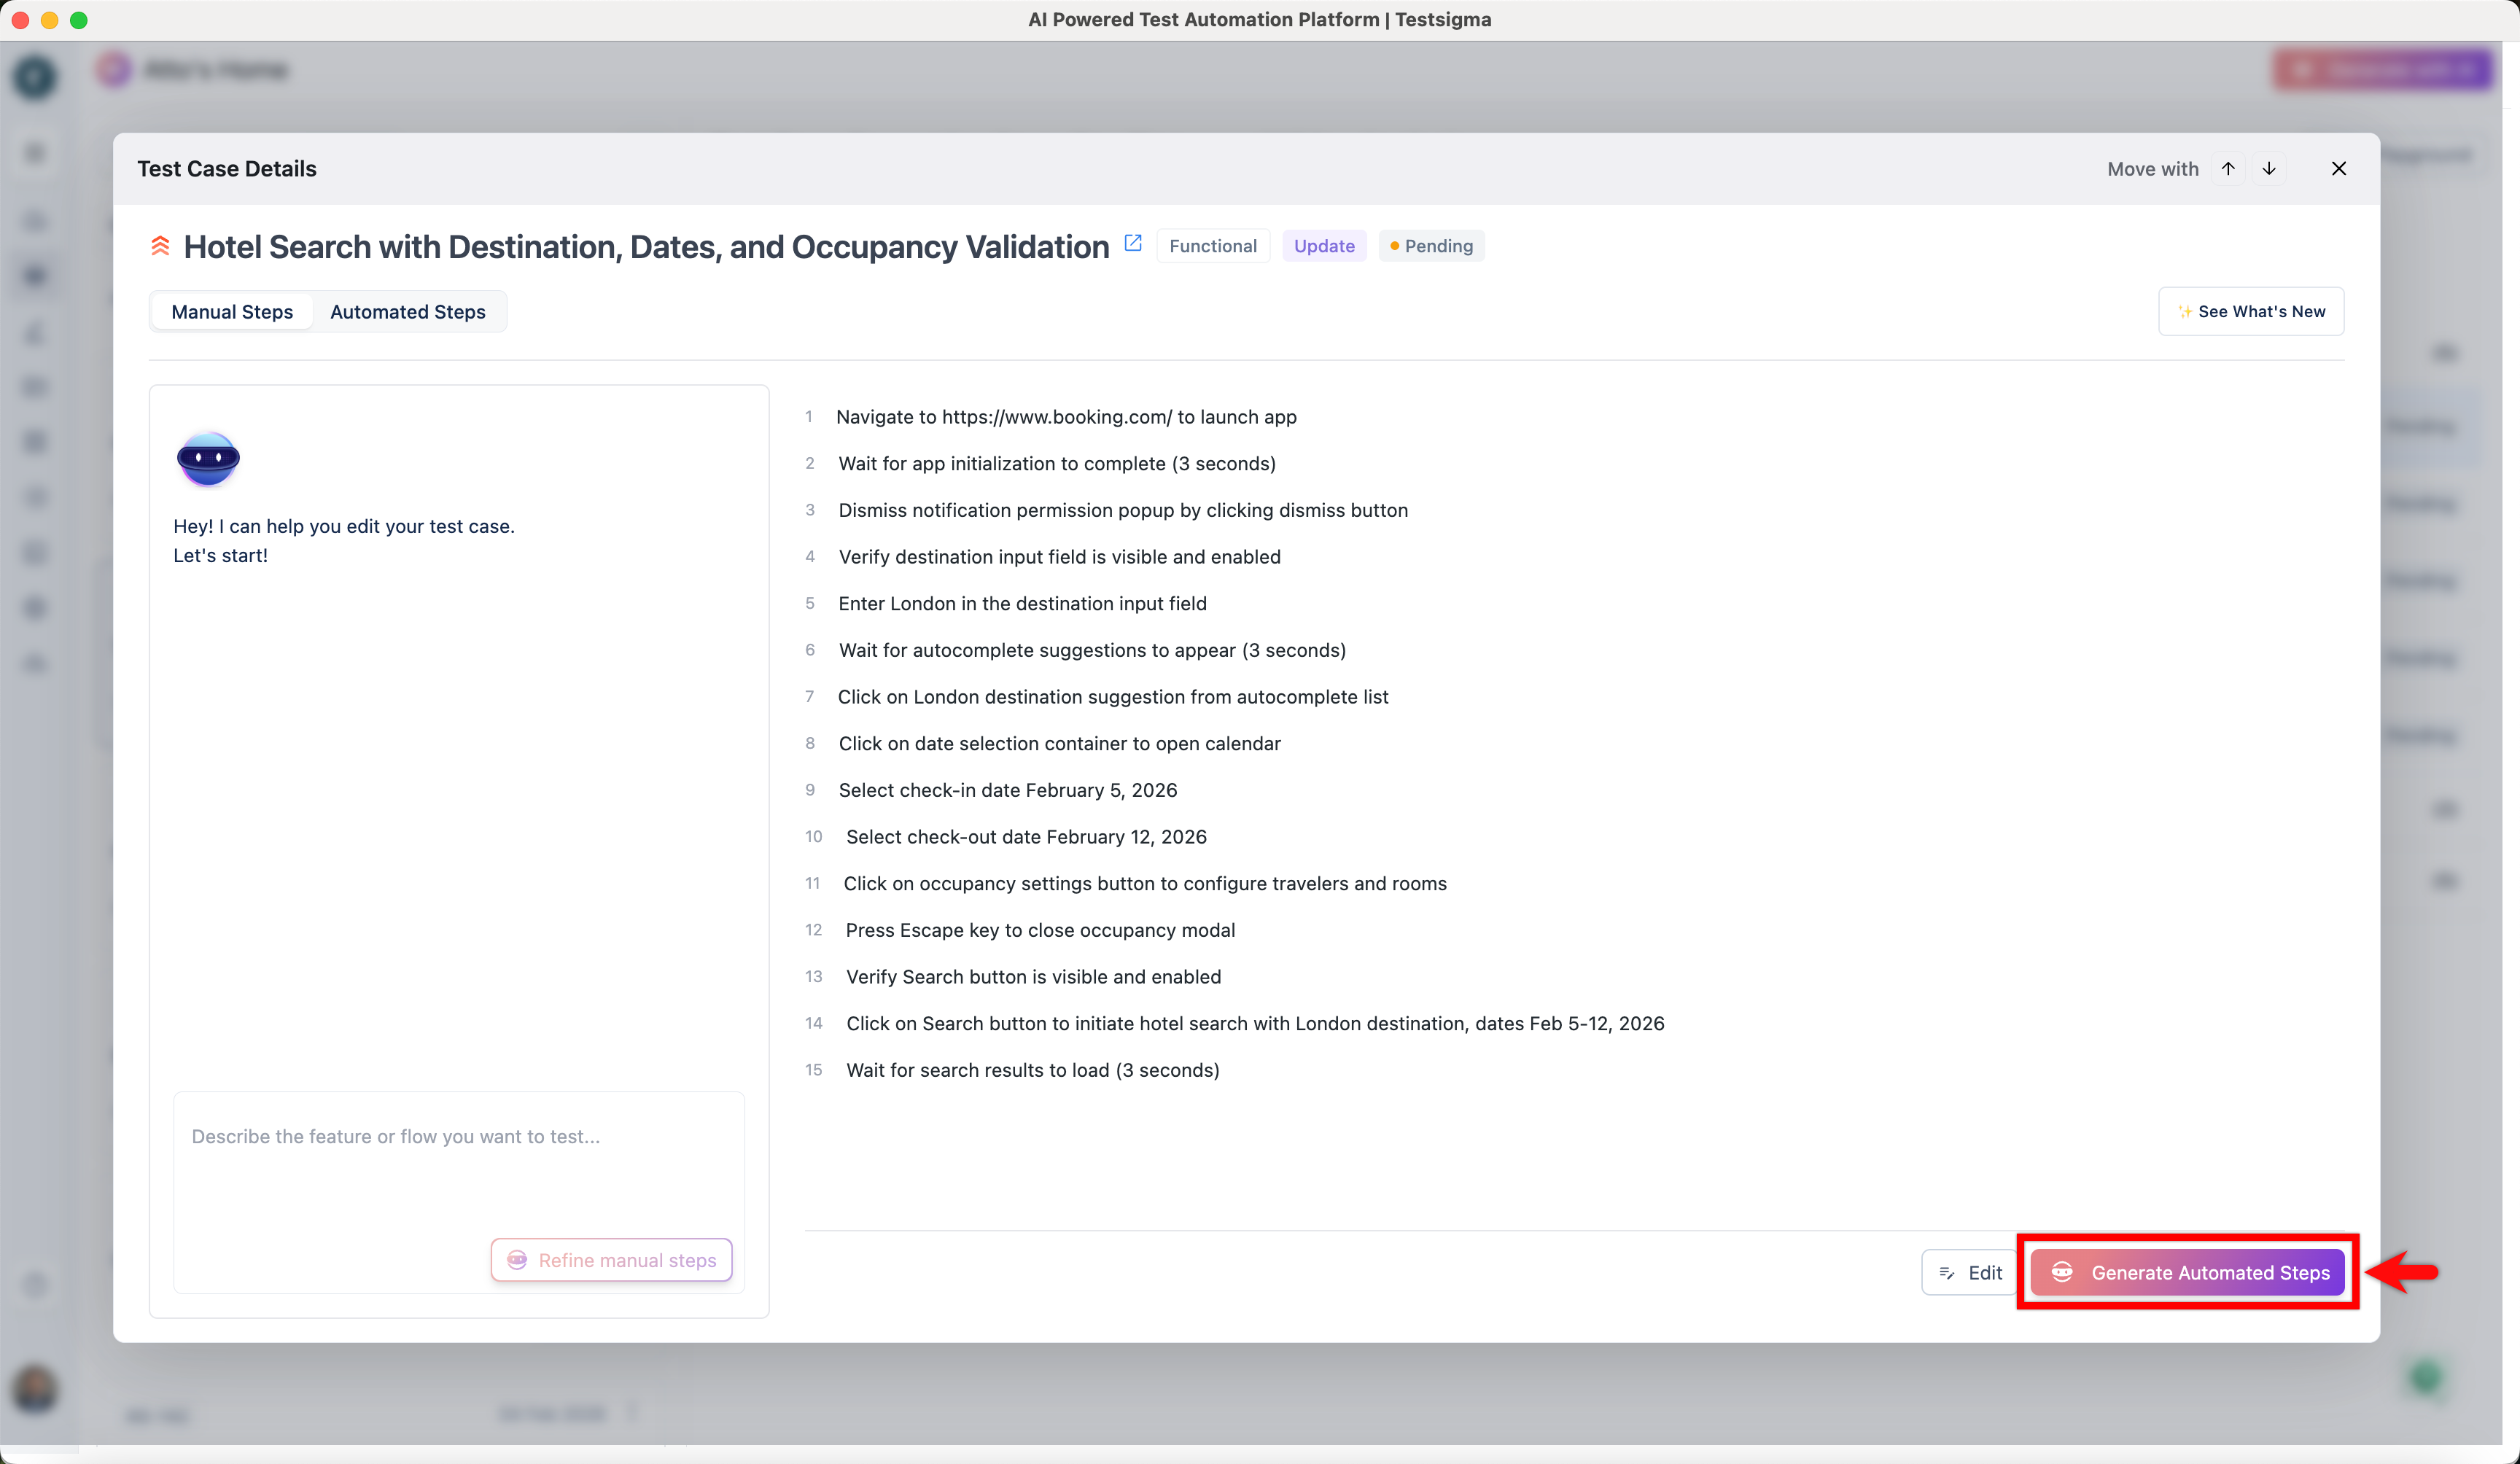This screenshot has height=1464, width=2520.
Task: Click step 9 check-in date February 5
Action: [x=1008, y=790]
